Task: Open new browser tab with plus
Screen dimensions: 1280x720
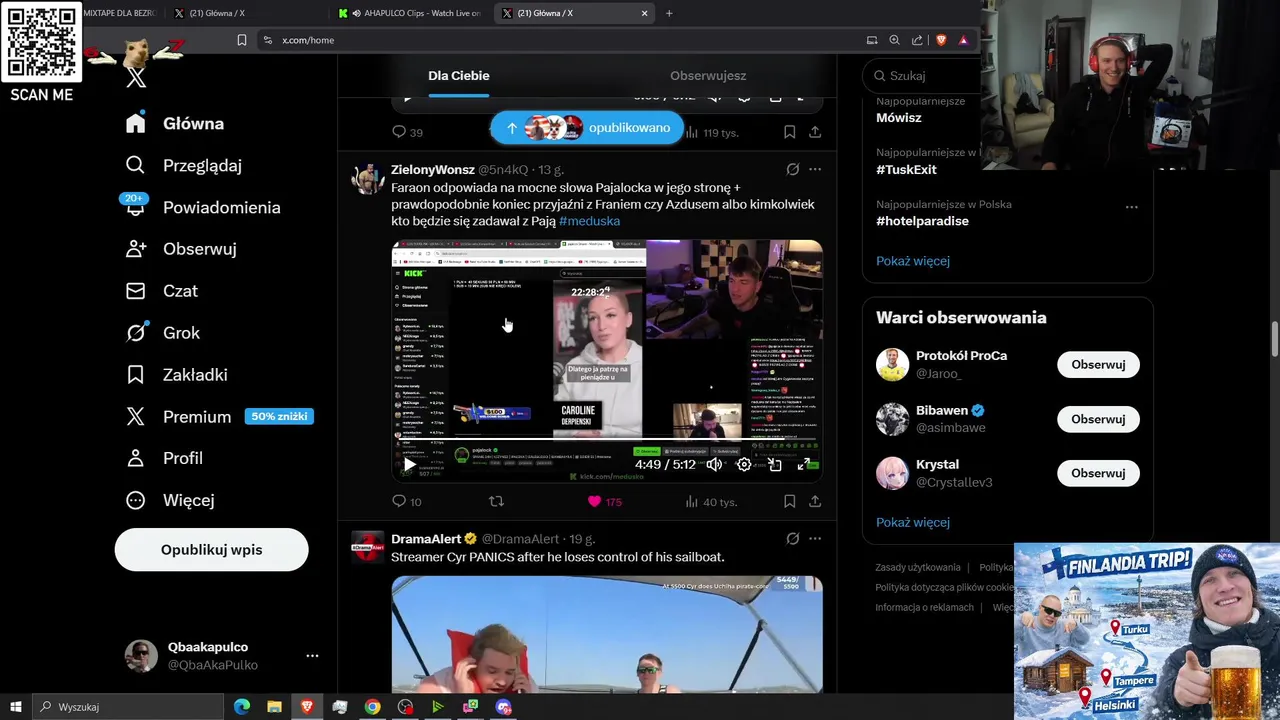Action: 669,13
